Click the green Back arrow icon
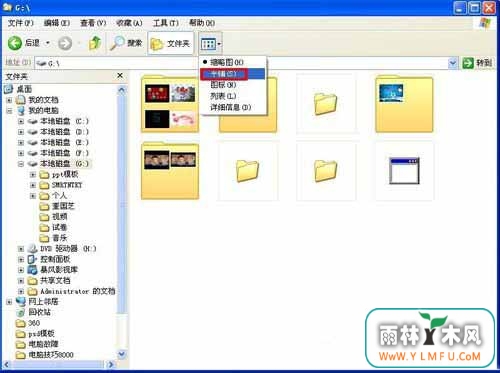The height and width of the screenshot is (373, 500). 15,43
